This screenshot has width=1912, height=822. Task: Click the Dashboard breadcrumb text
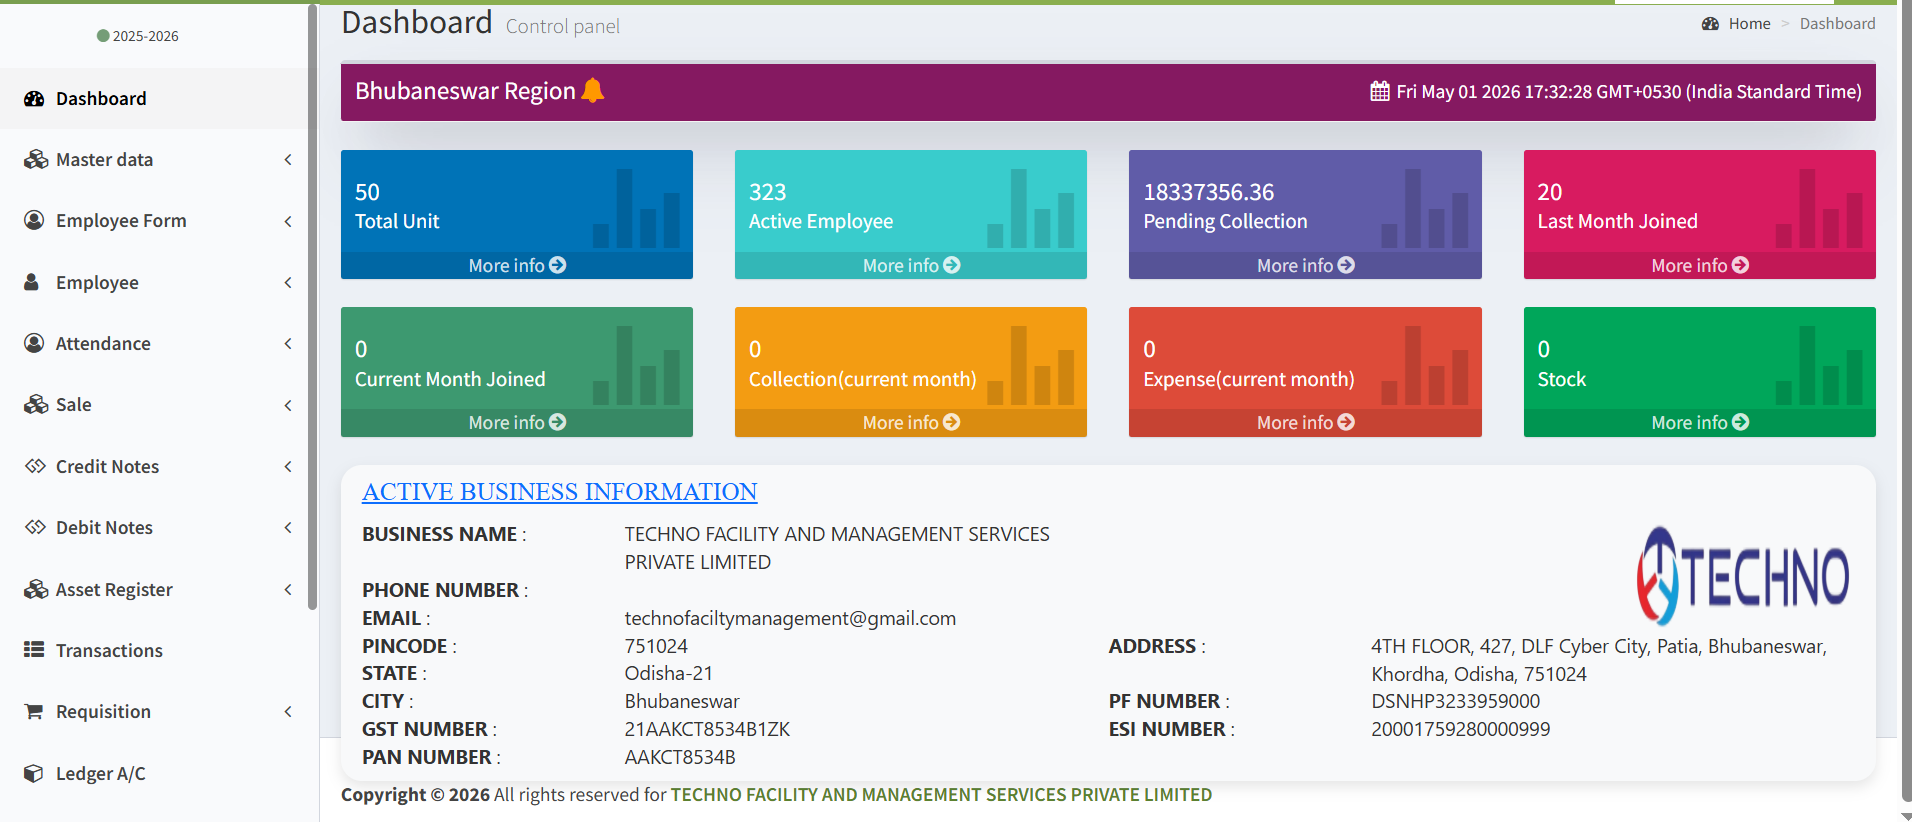tap(1838, 23)
